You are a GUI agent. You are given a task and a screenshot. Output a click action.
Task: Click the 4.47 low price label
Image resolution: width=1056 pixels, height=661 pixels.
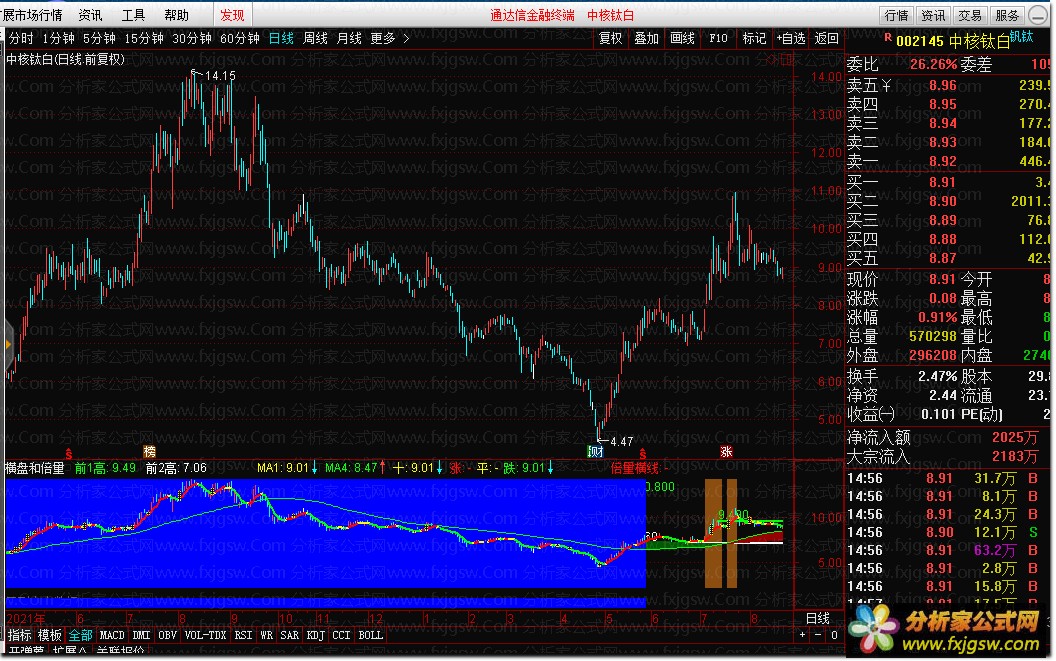click(622, 441)
